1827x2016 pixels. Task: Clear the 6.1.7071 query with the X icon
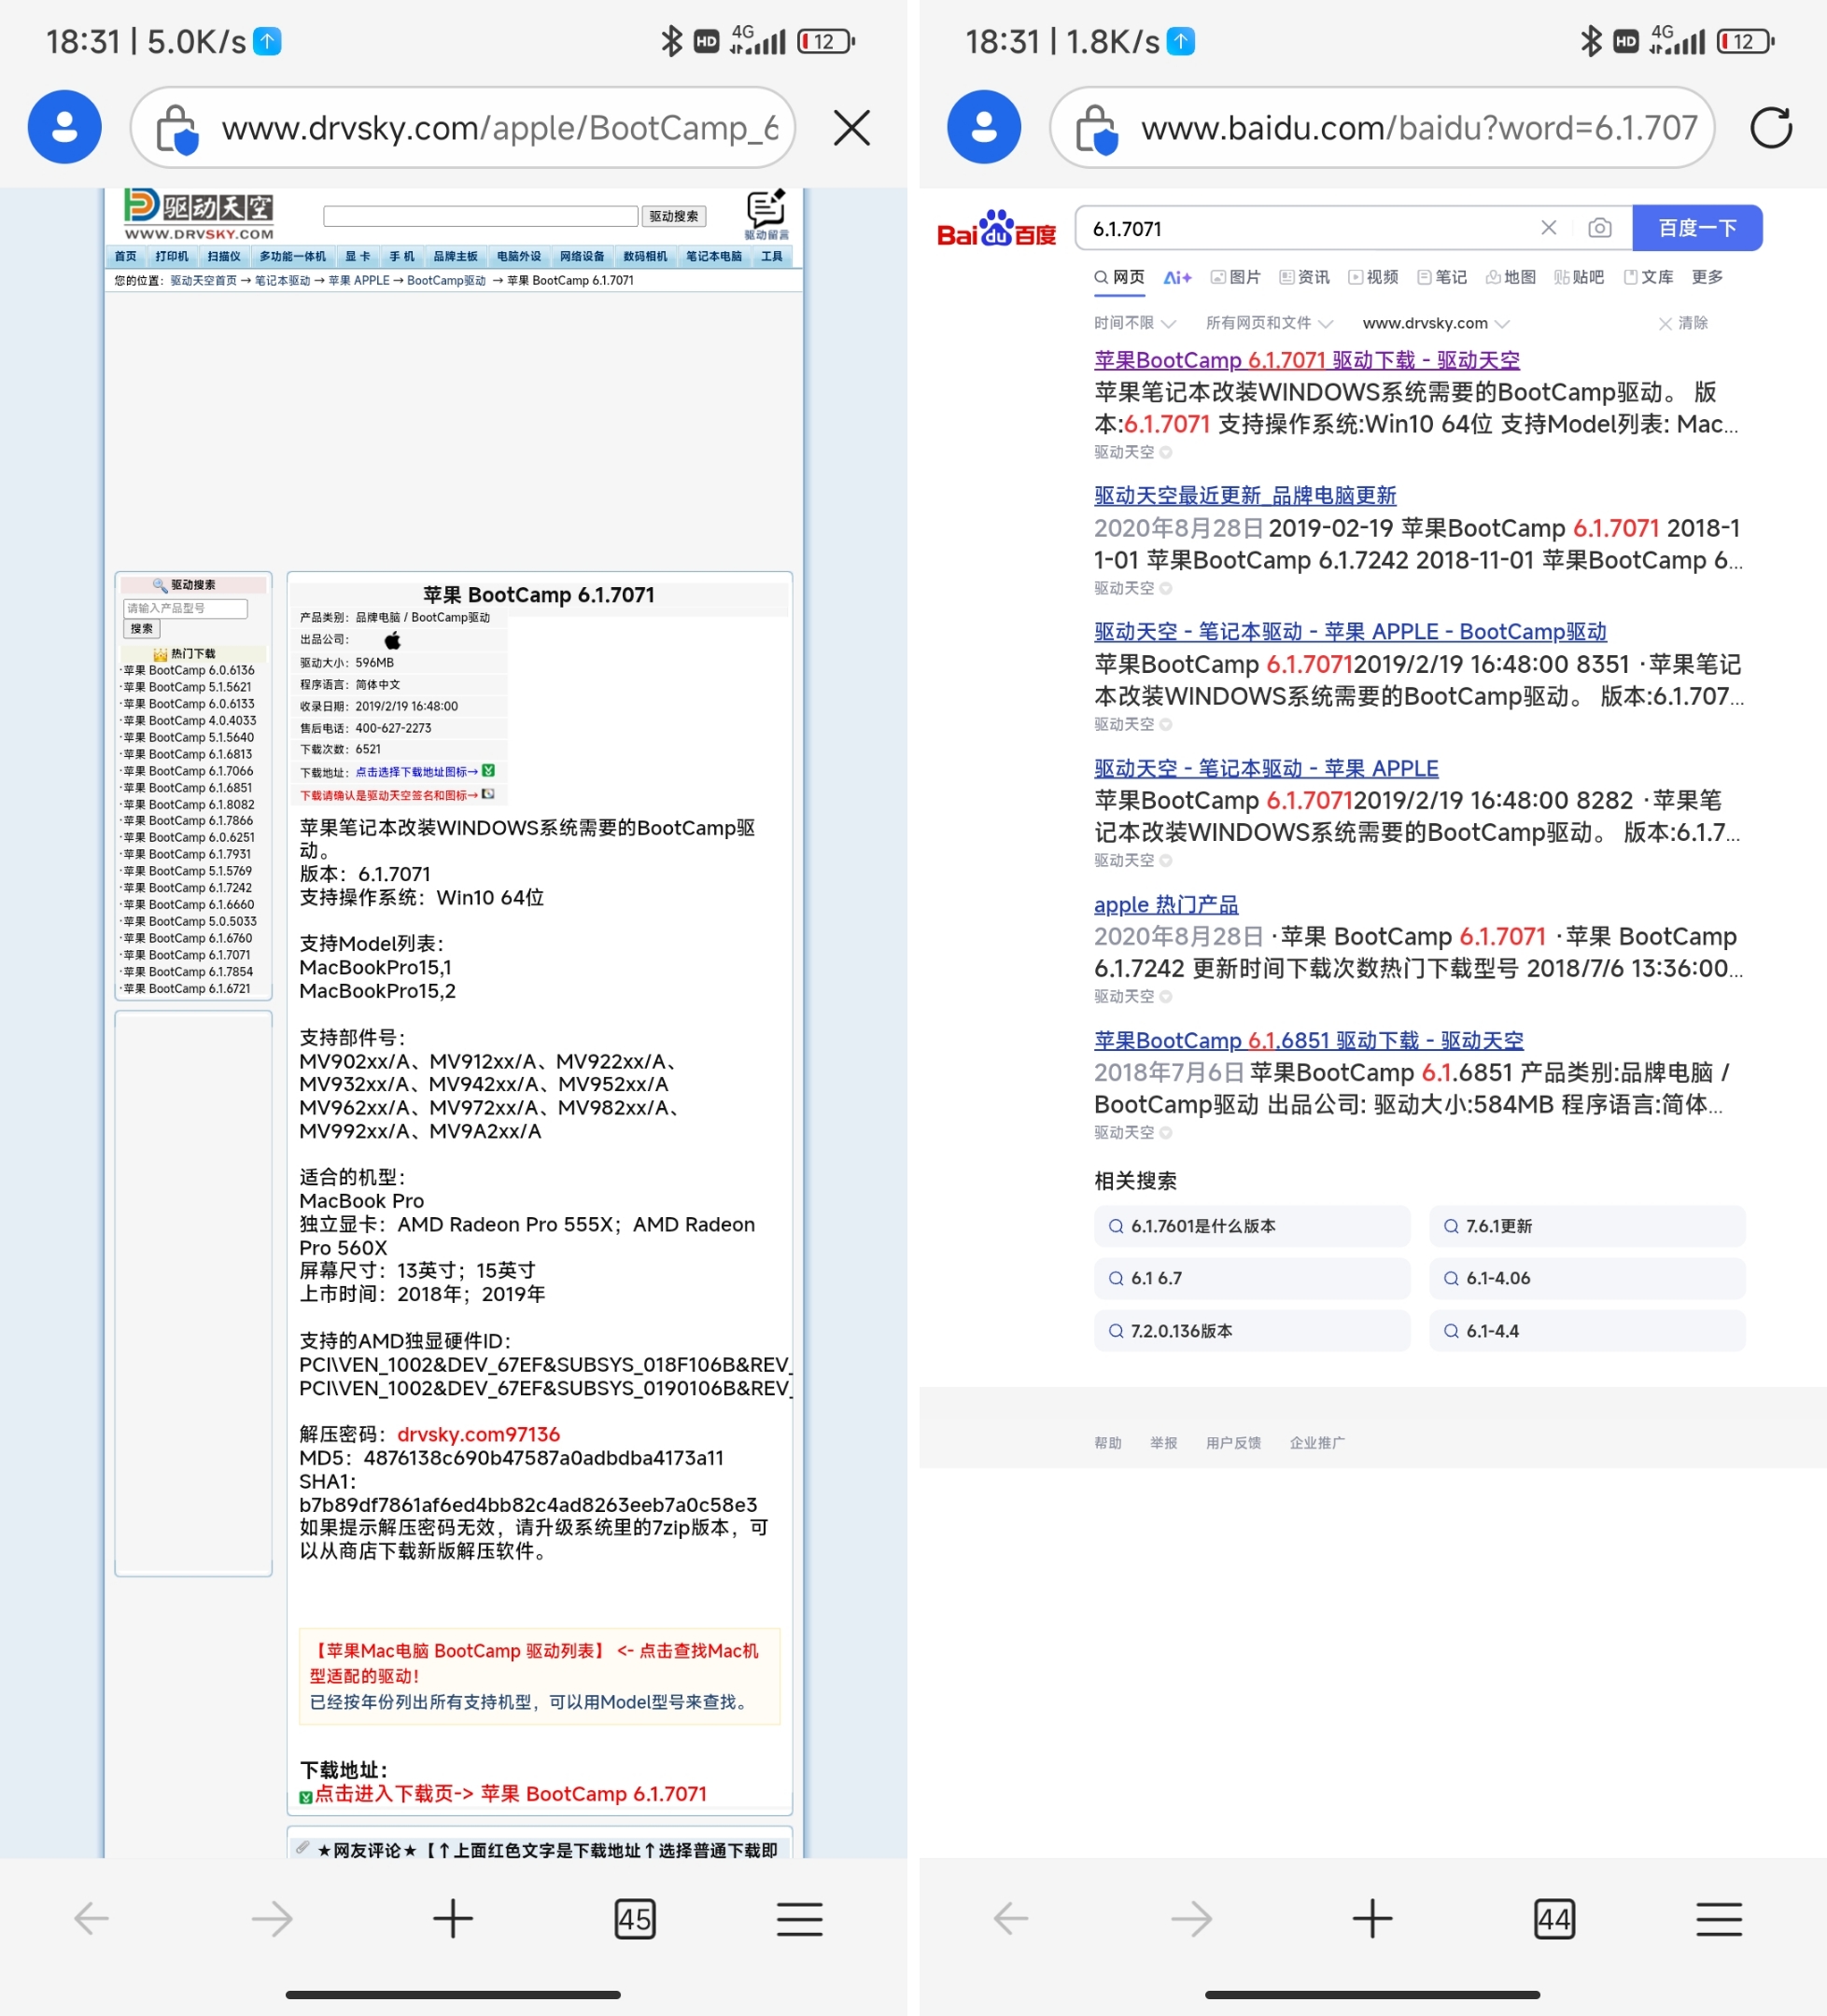tap(1548, 228)
